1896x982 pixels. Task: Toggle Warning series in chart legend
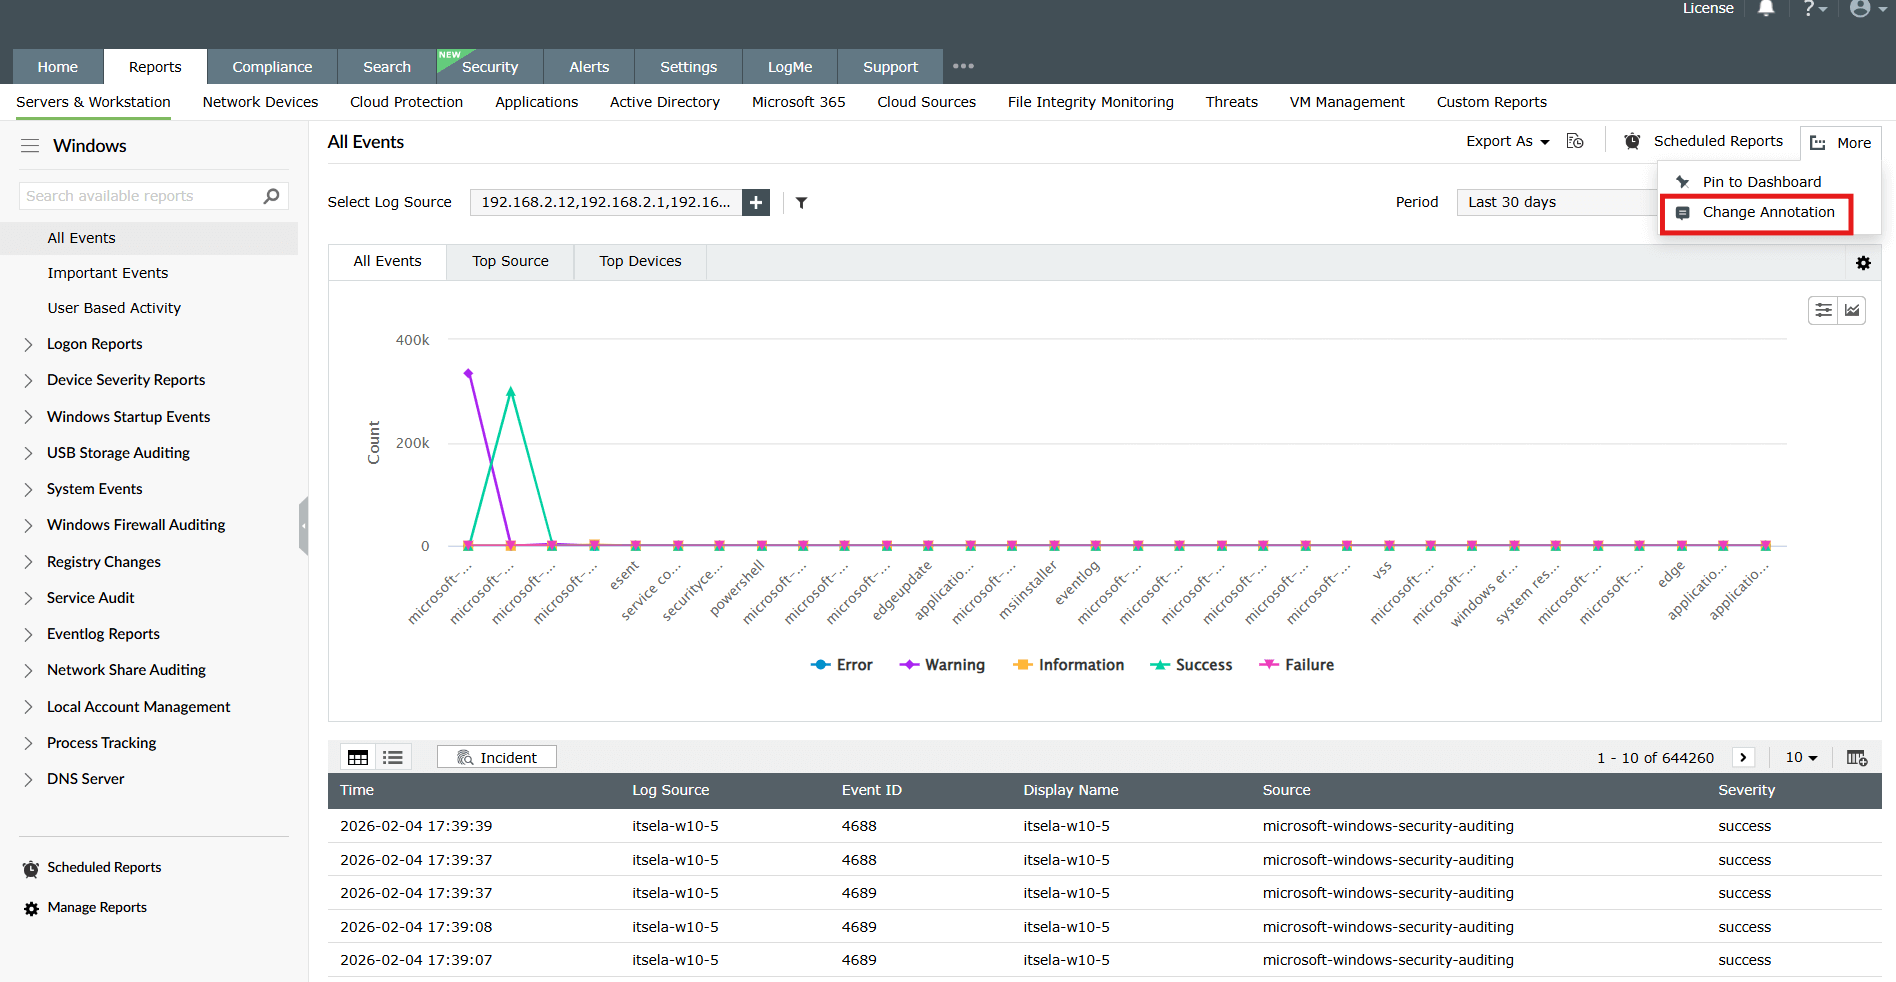pyautogui.click(x=942, y=665)
